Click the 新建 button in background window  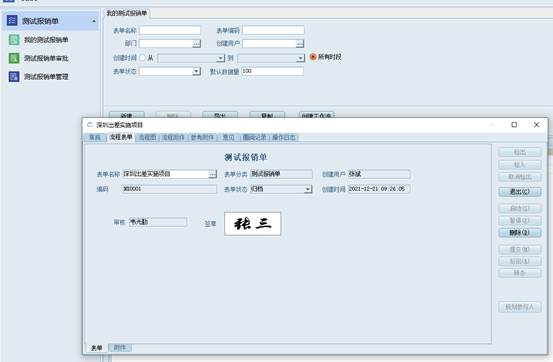(127, 115)
